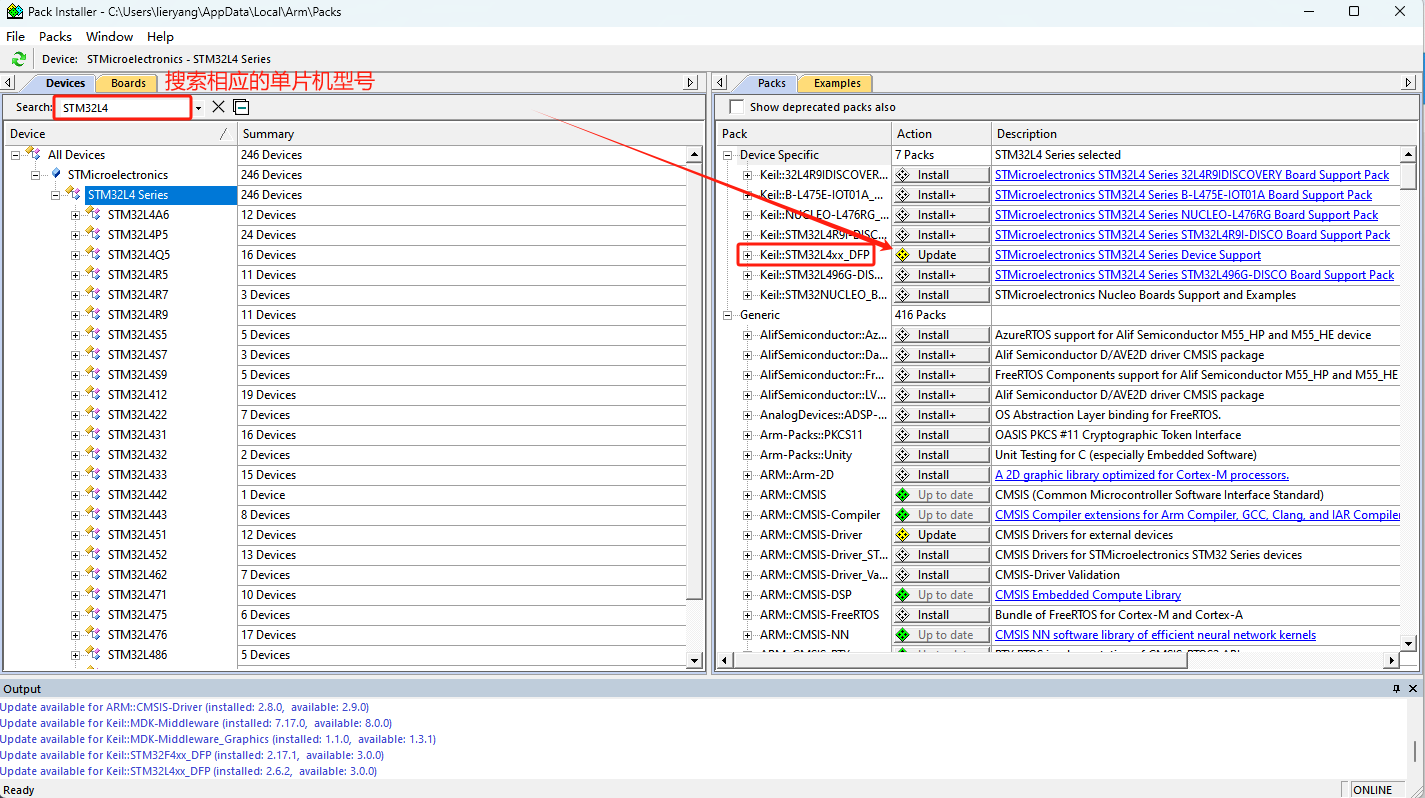Click the All Devices tree icon

[x=34, y=154]
